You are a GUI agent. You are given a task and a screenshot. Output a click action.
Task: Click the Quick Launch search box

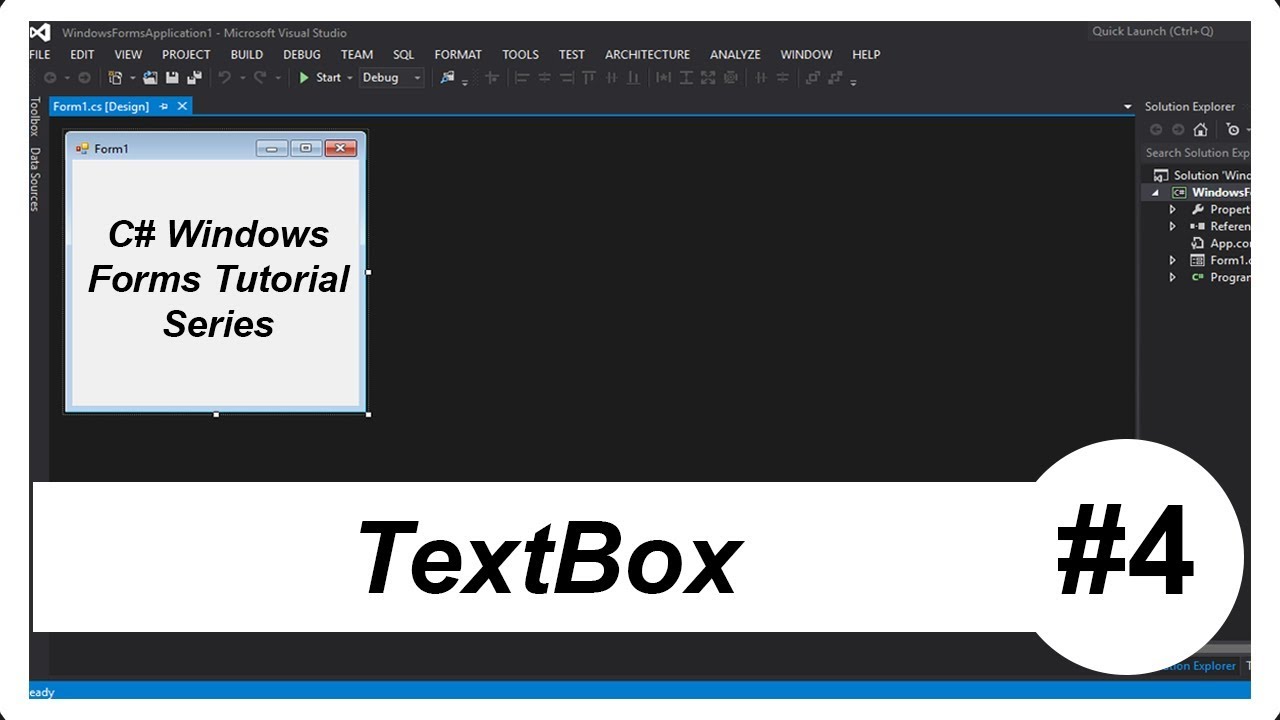coord(1168,32)
